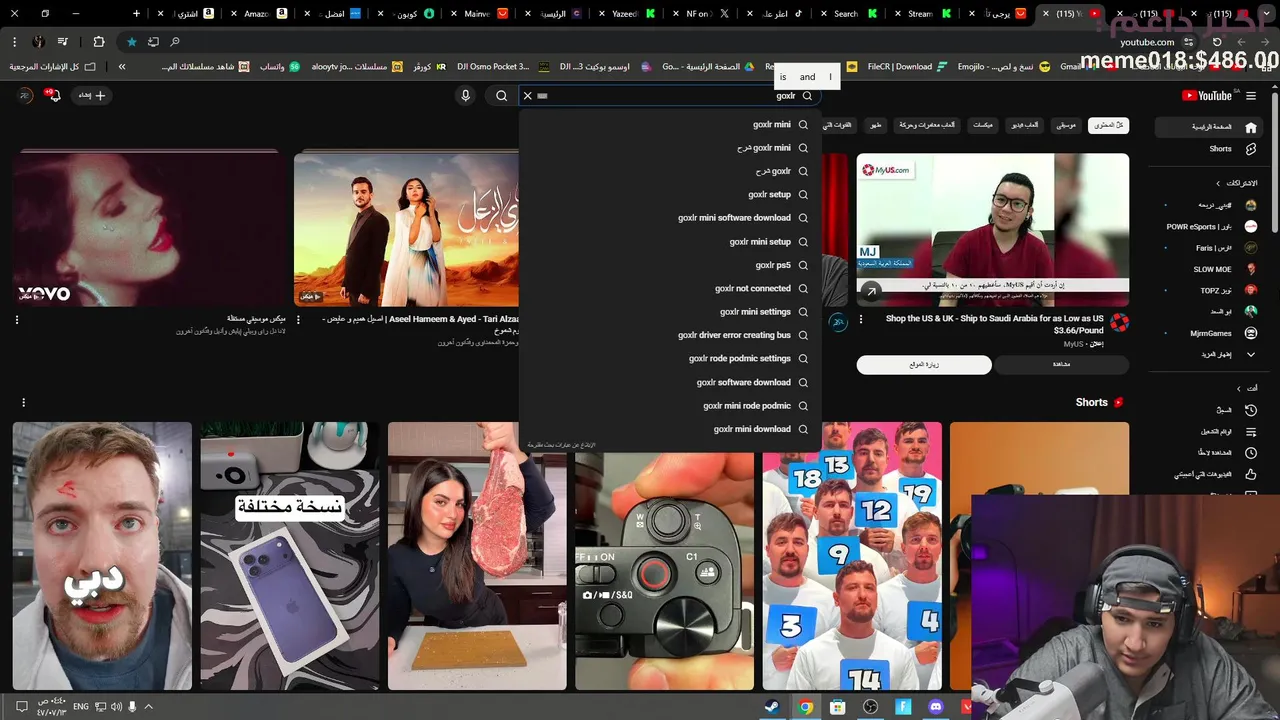Click the إنشاء create button
The height and width of the screenshot is (720, 1280).
pos(93,96)
